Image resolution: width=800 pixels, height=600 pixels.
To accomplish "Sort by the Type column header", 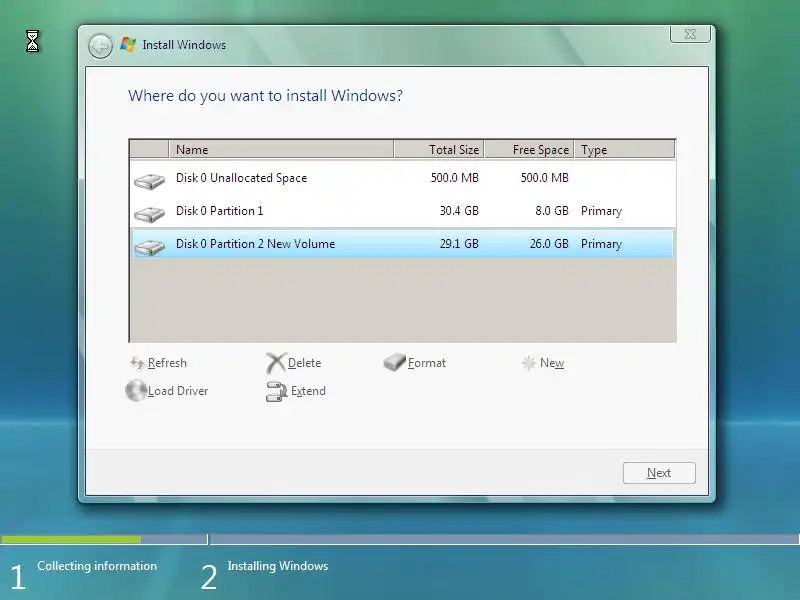I will click(624, 149).
